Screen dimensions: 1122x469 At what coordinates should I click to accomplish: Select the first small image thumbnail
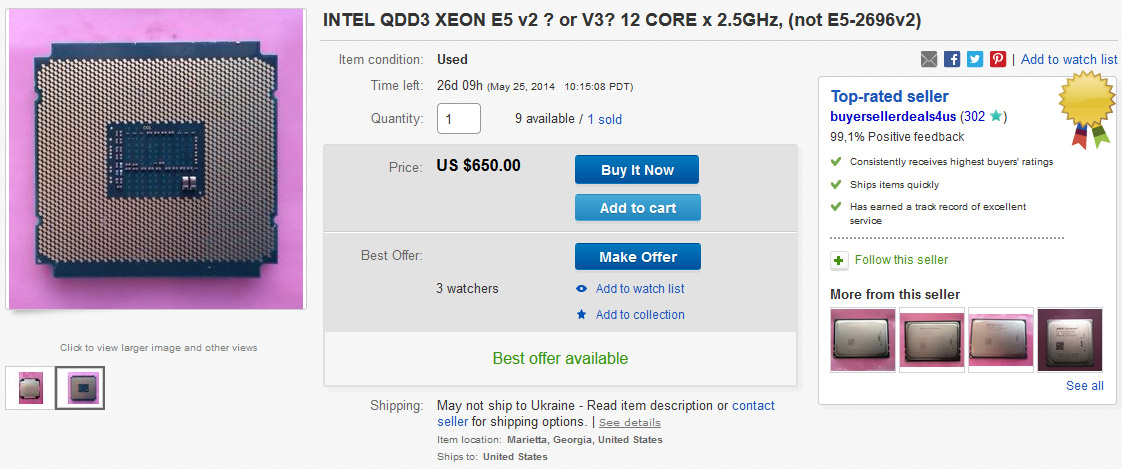coord(31,388)
